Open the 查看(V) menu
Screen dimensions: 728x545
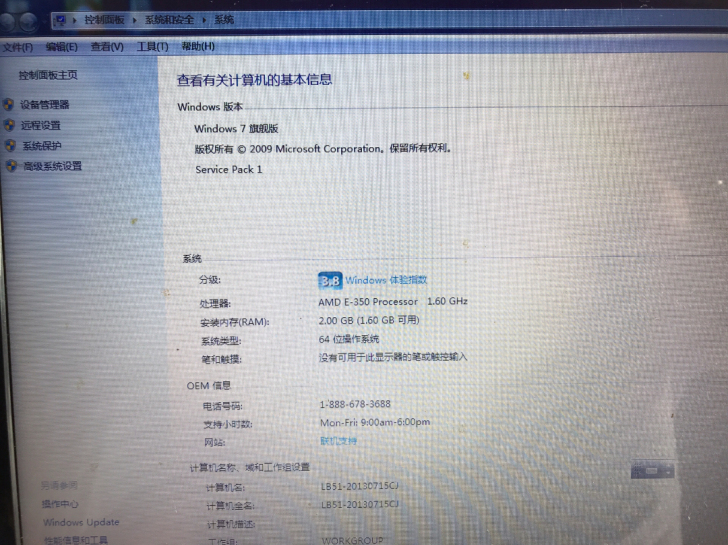[107, 47]
